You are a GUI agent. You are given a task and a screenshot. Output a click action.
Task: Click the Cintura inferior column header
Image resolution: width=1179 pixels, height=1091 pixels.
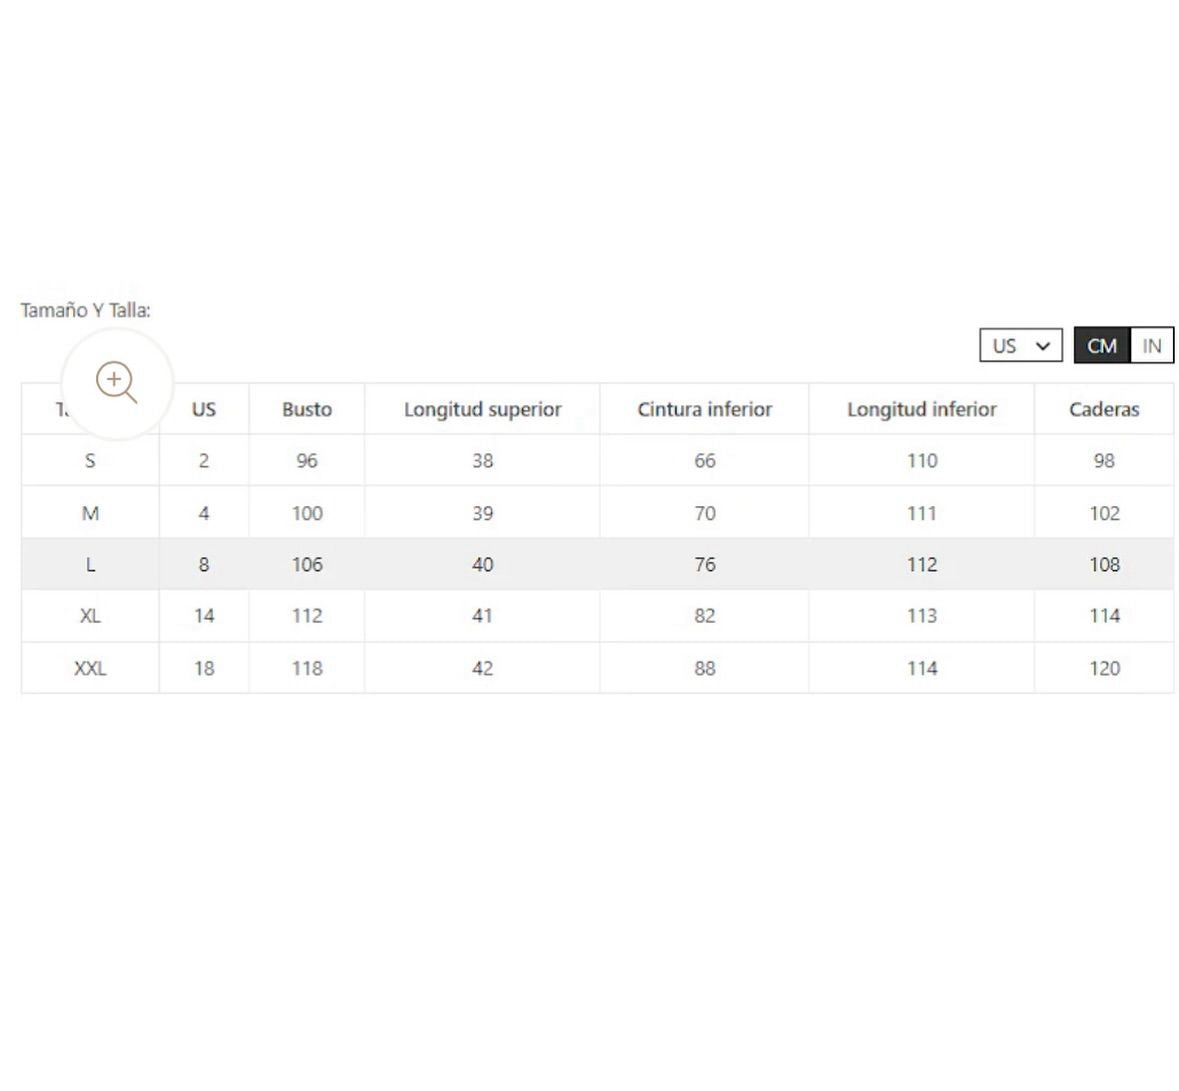click(704, 409)
